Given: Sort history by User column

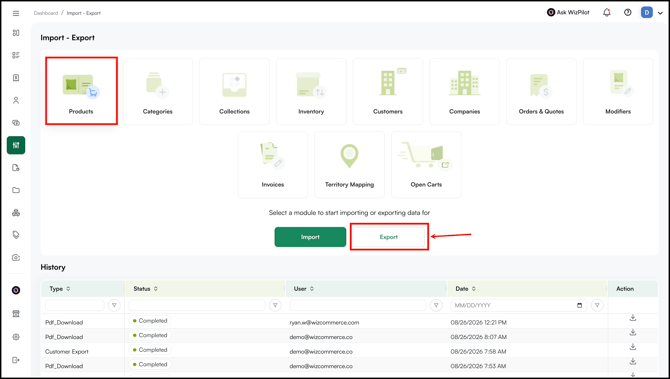Looking at the screenshot, I should (311, 289).
